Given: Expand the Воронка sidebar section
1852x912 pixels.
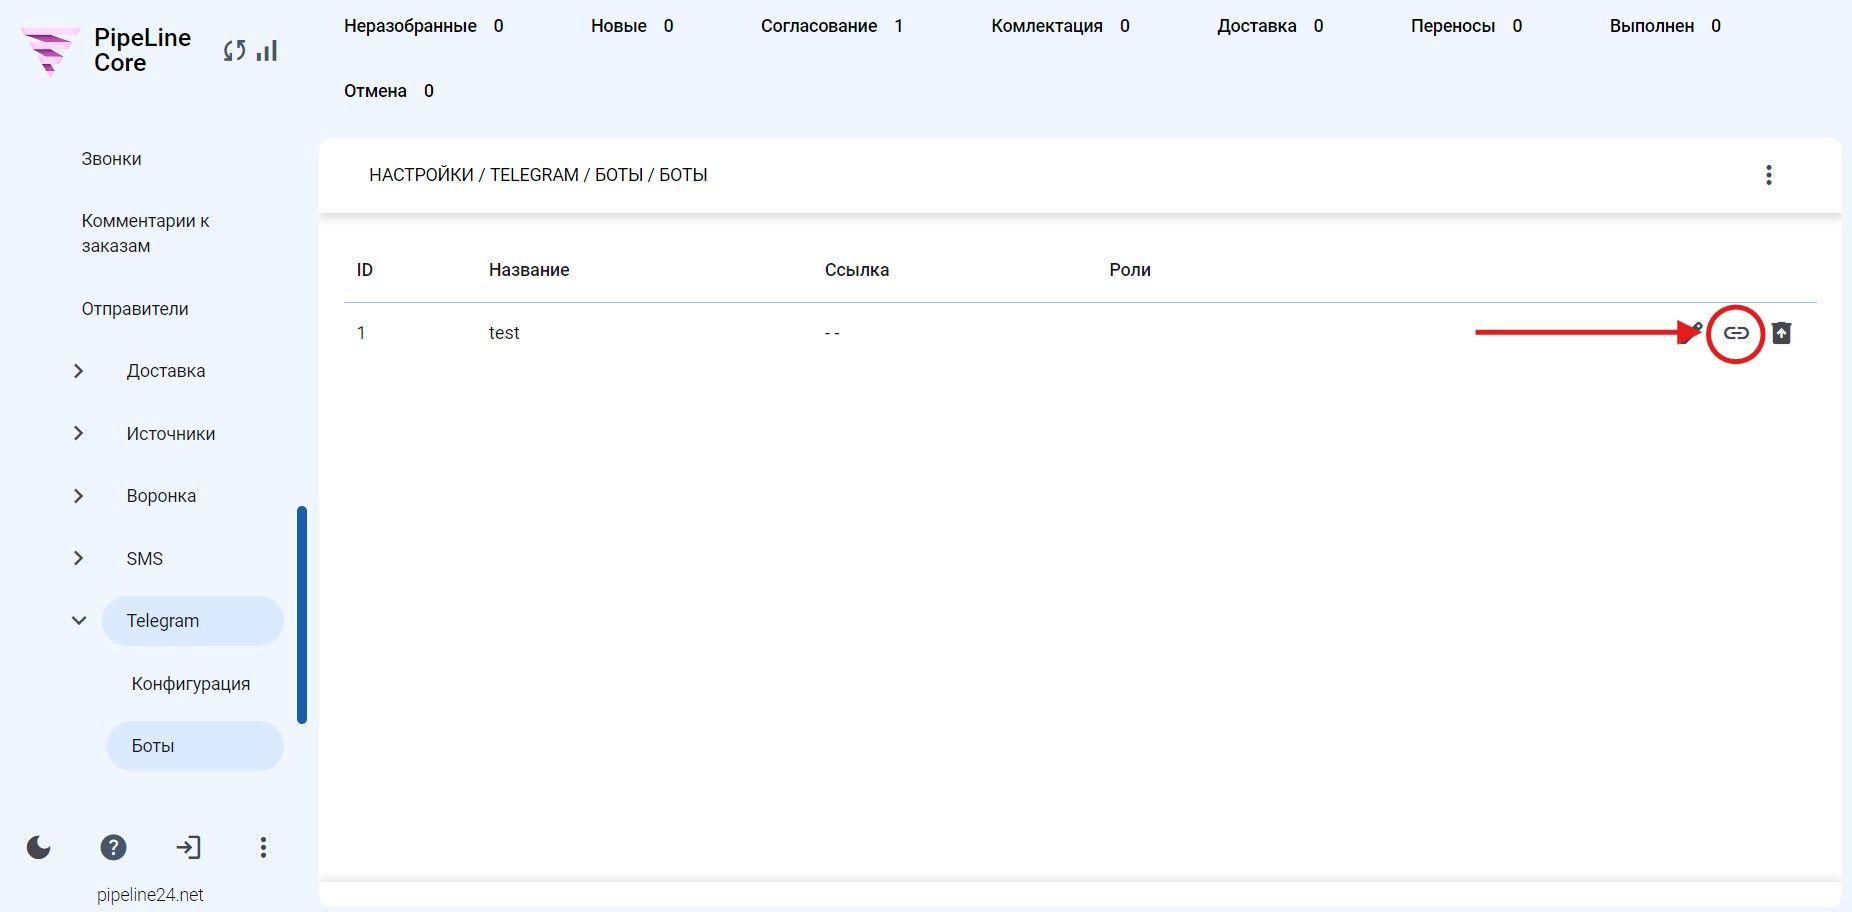Looking at the screenshot, I should pos(79,496).
